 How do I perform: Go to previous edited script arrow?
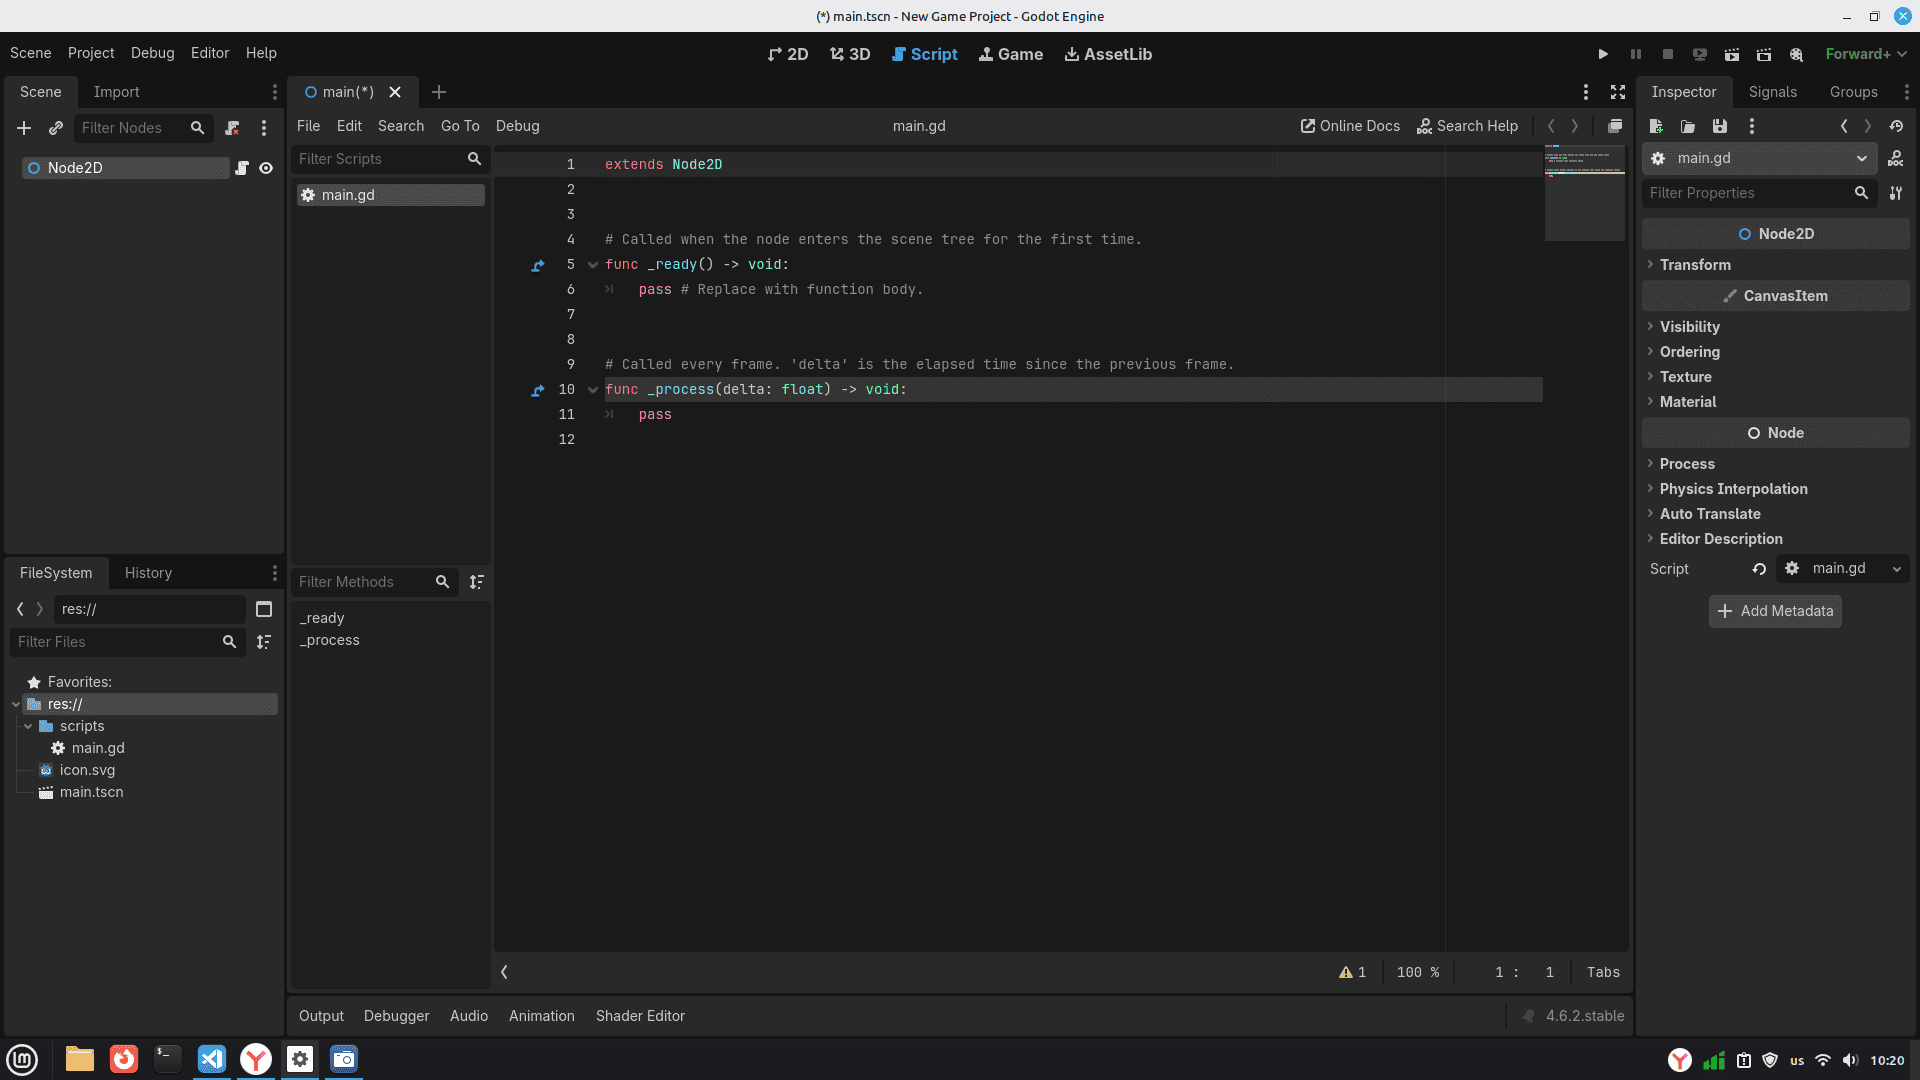point(1551,126)
